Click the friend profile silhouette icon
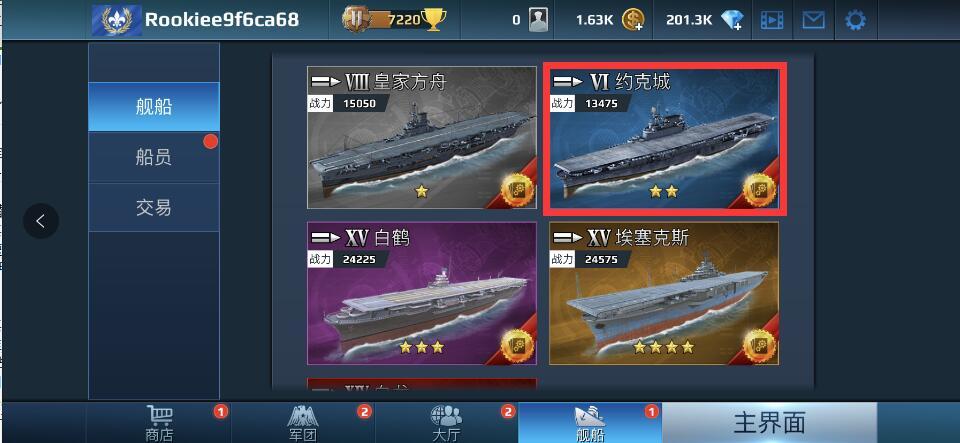Screen dimensions: 960x443 click(x=538, y=21)
